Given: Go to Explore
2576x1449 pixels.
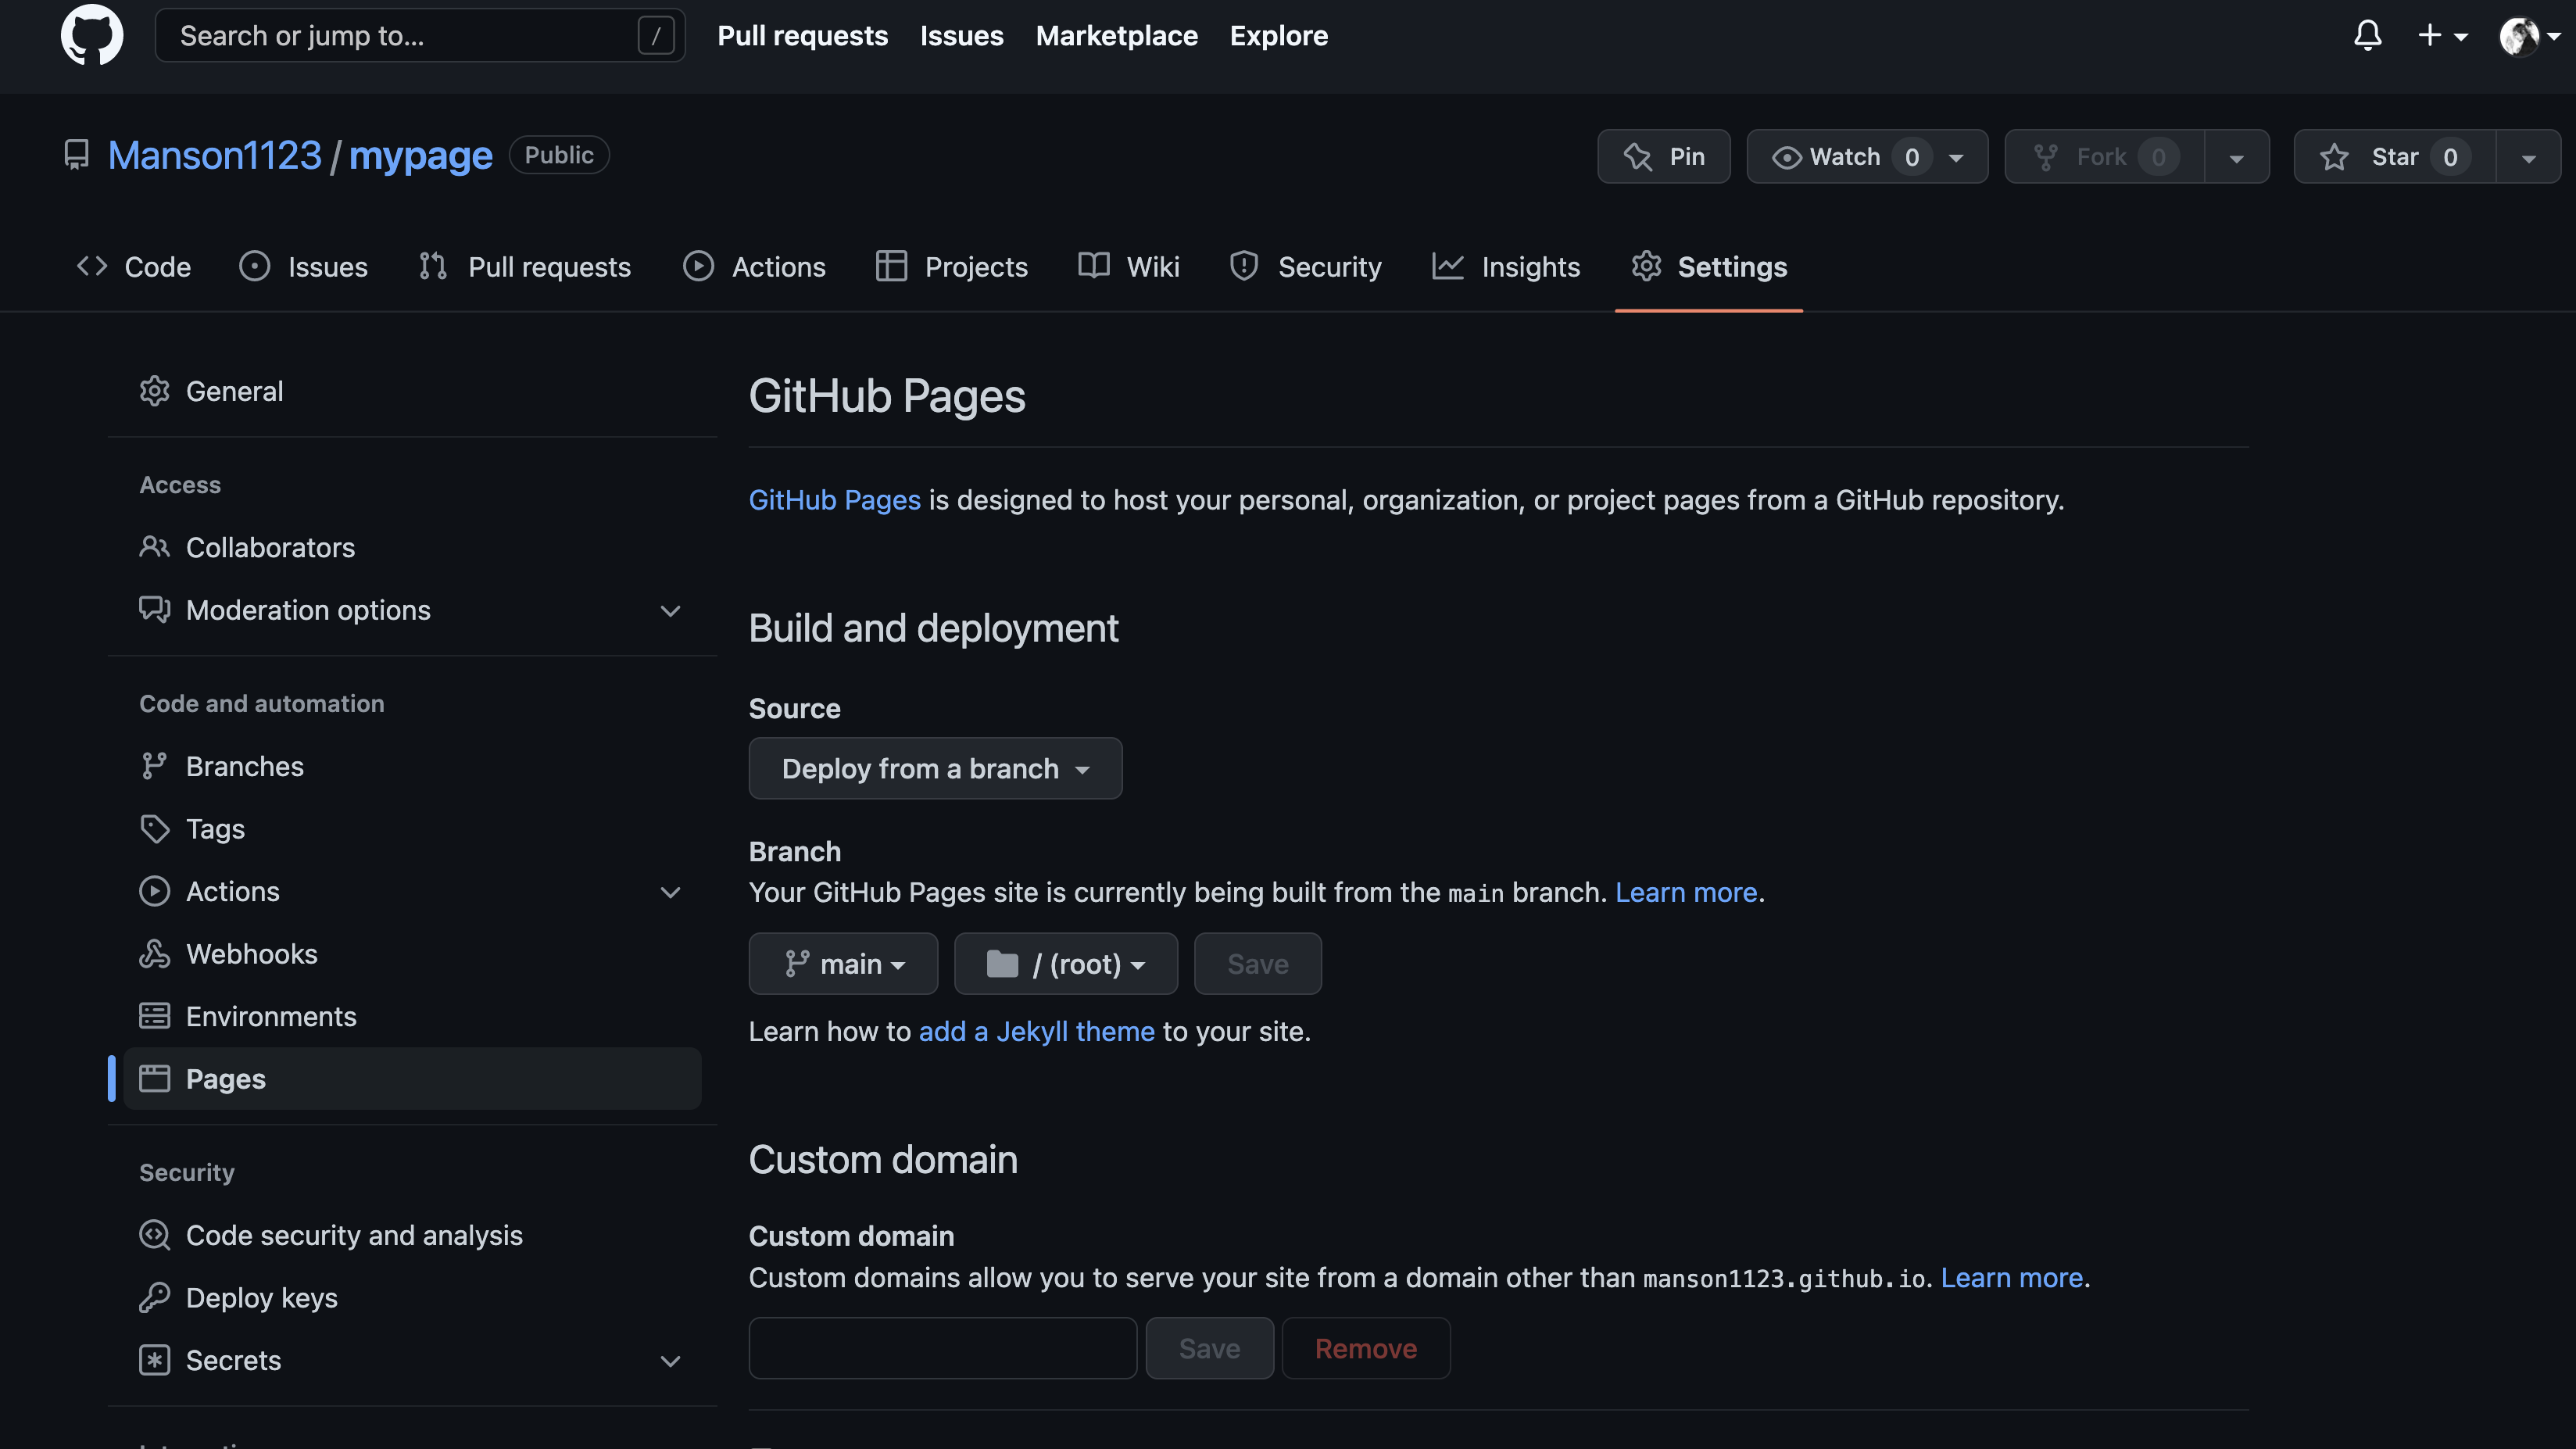Looking at the screenshot, I should [1278, 36].
